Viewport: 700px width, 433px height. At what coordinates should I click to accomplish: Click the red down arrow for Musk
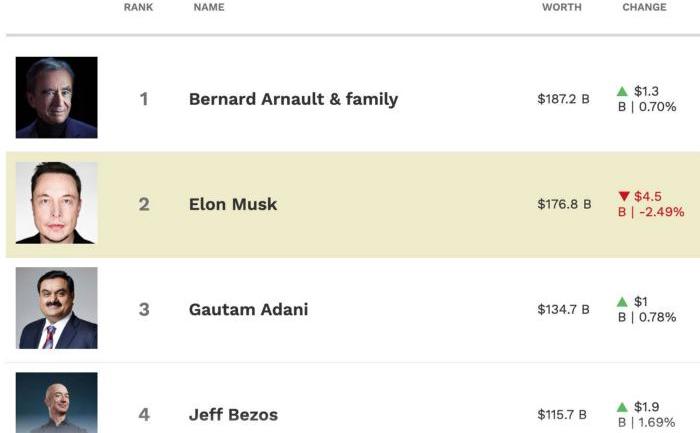point(624,197)
